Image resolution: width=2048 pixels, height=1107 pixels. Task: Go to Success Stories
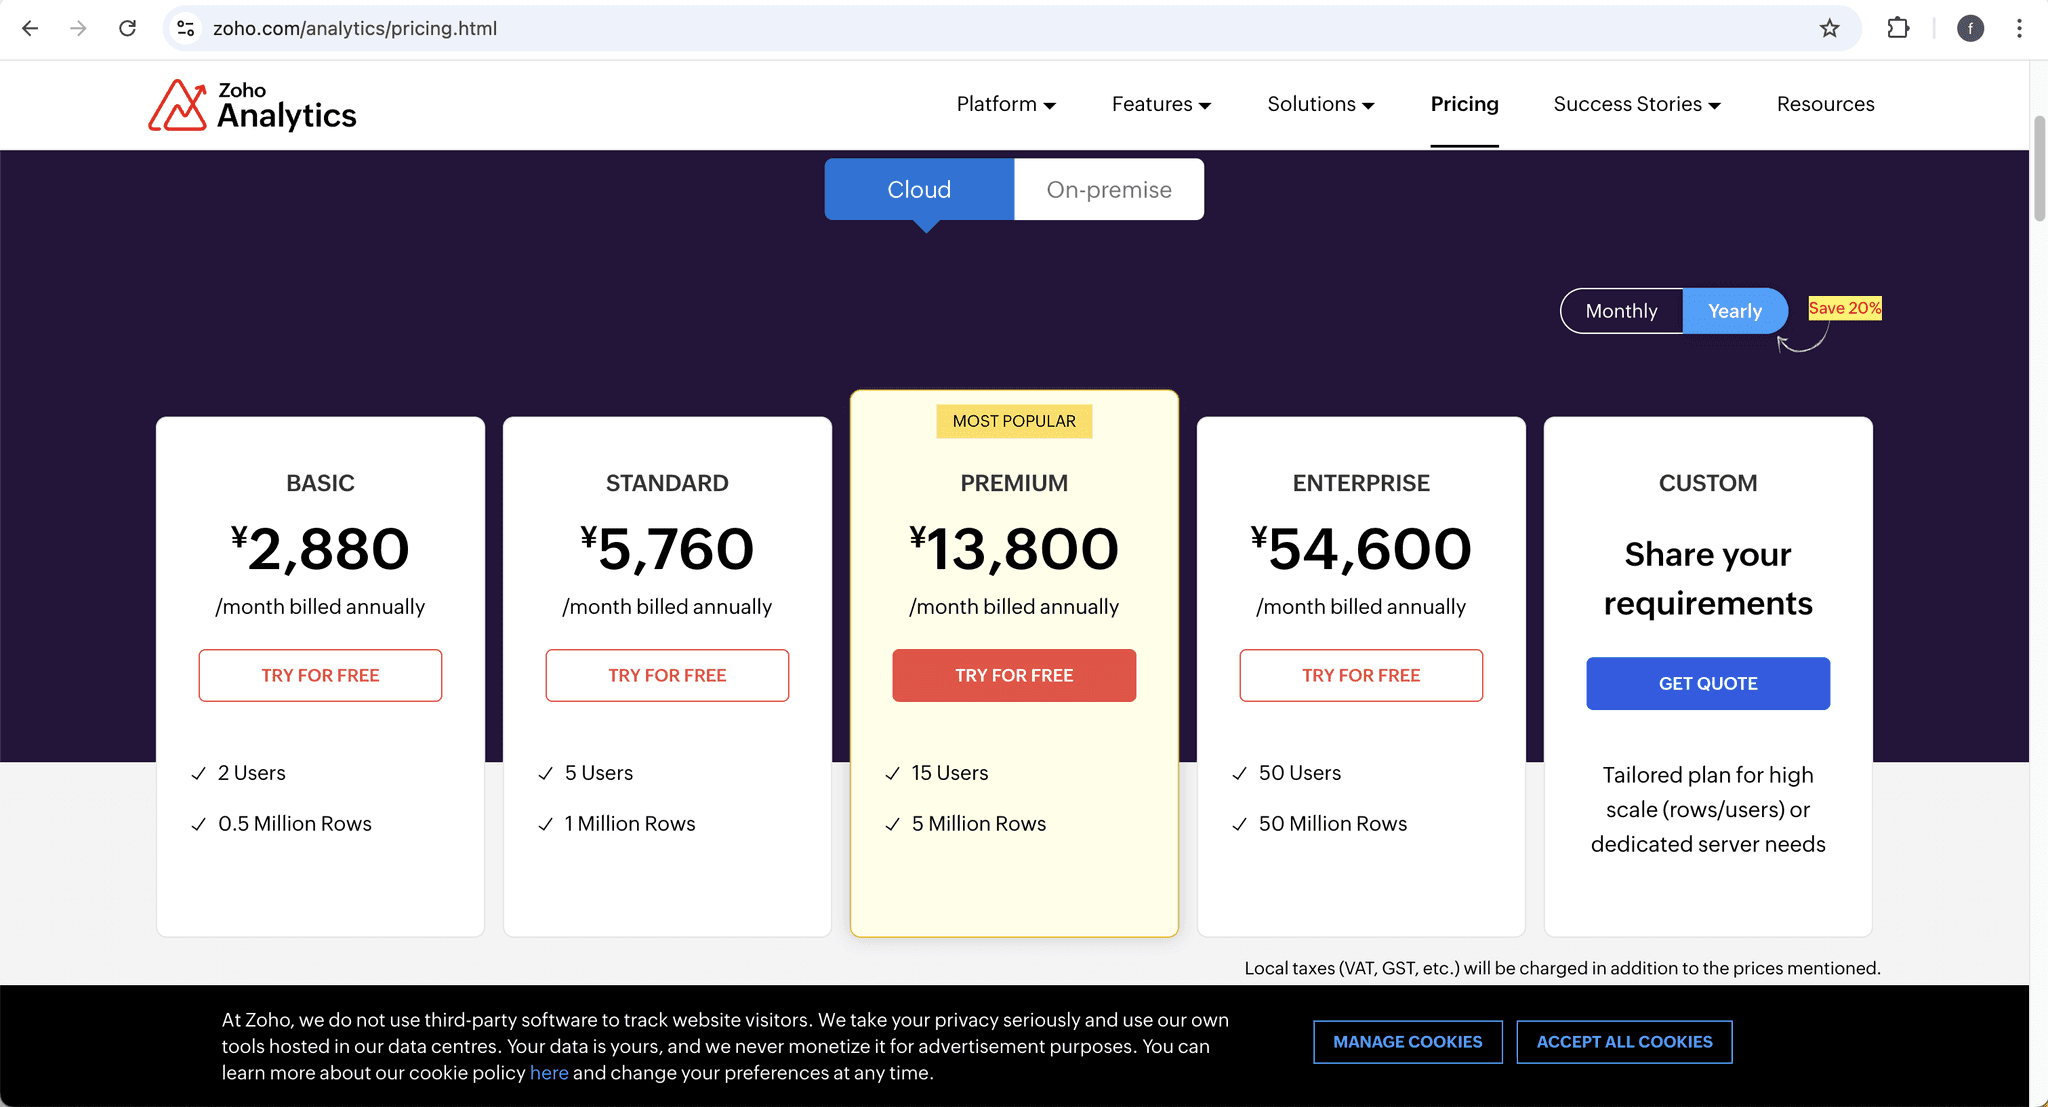pyautogui.click(x=1636, y=104)
